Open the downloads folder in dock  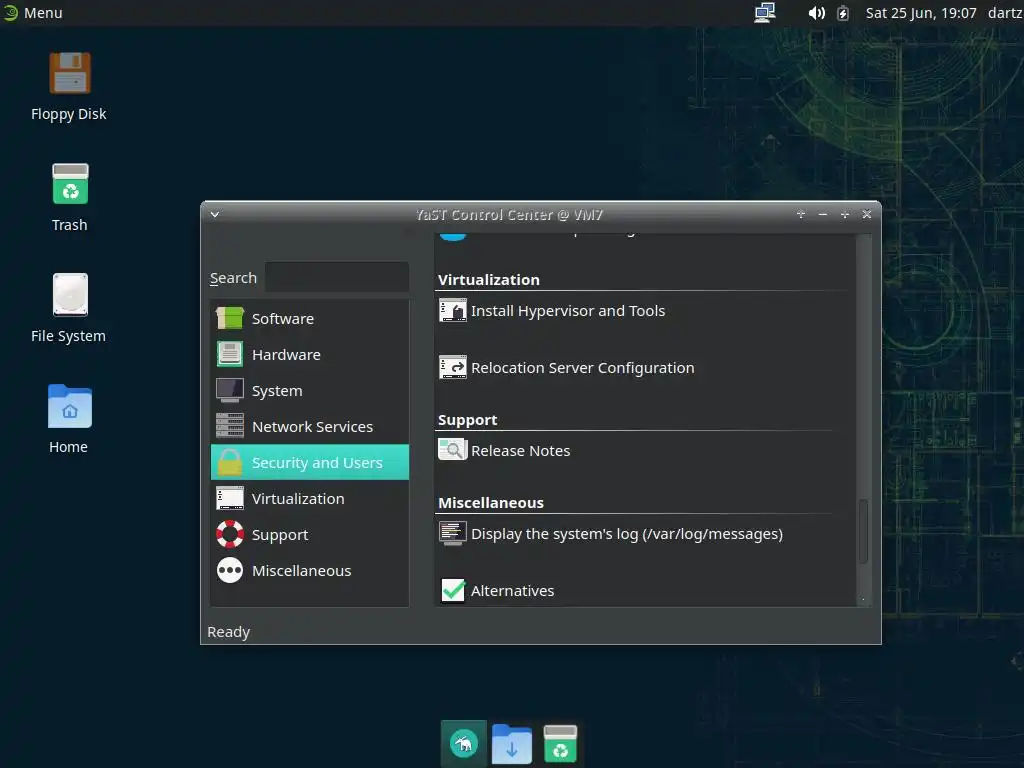pyautogui.click(x=511, y=744)
